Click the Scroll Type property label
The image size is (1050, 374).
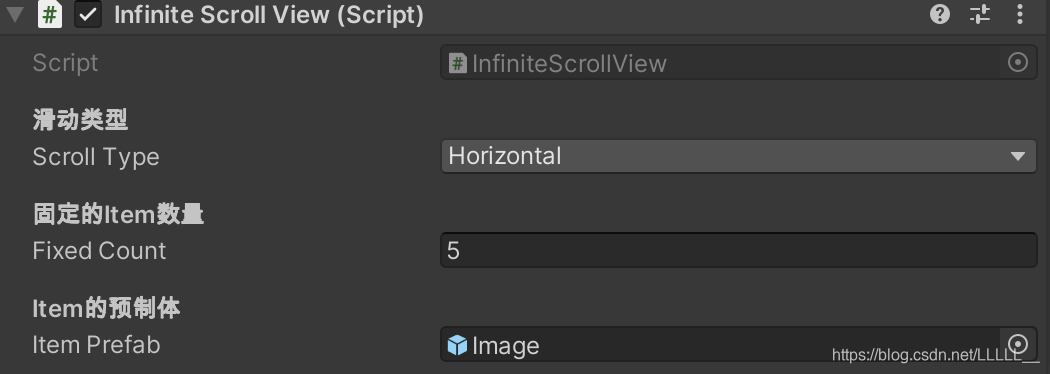click(96, 157)
